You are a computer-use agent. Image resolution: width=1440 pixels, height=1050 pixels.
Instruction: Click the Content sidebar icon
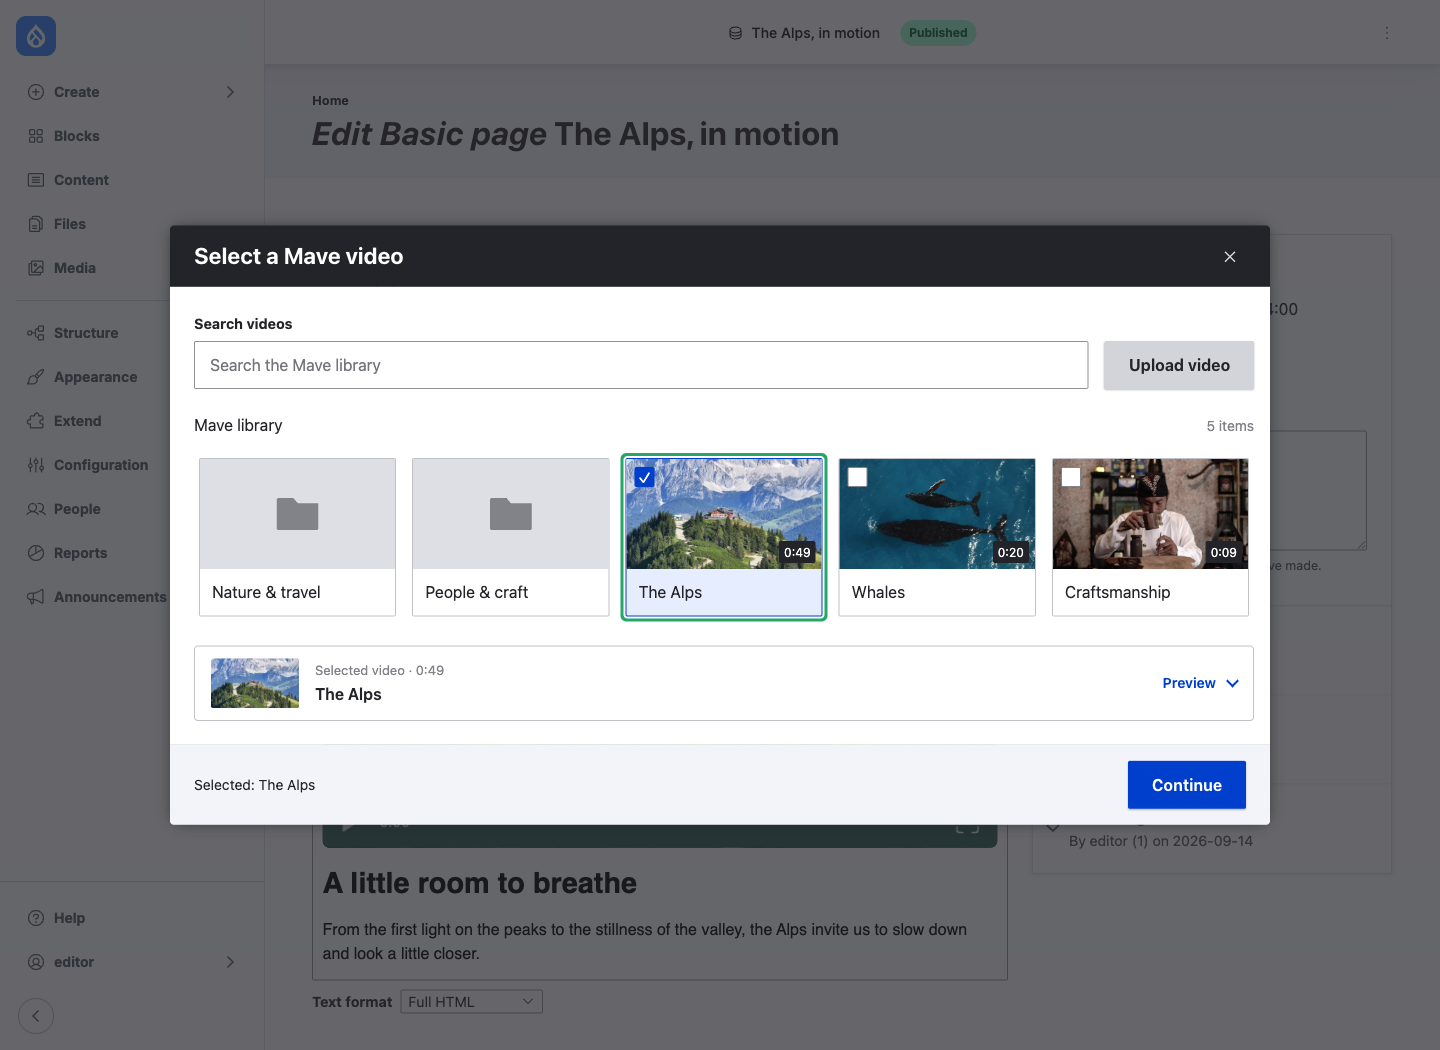pos(36,180)
